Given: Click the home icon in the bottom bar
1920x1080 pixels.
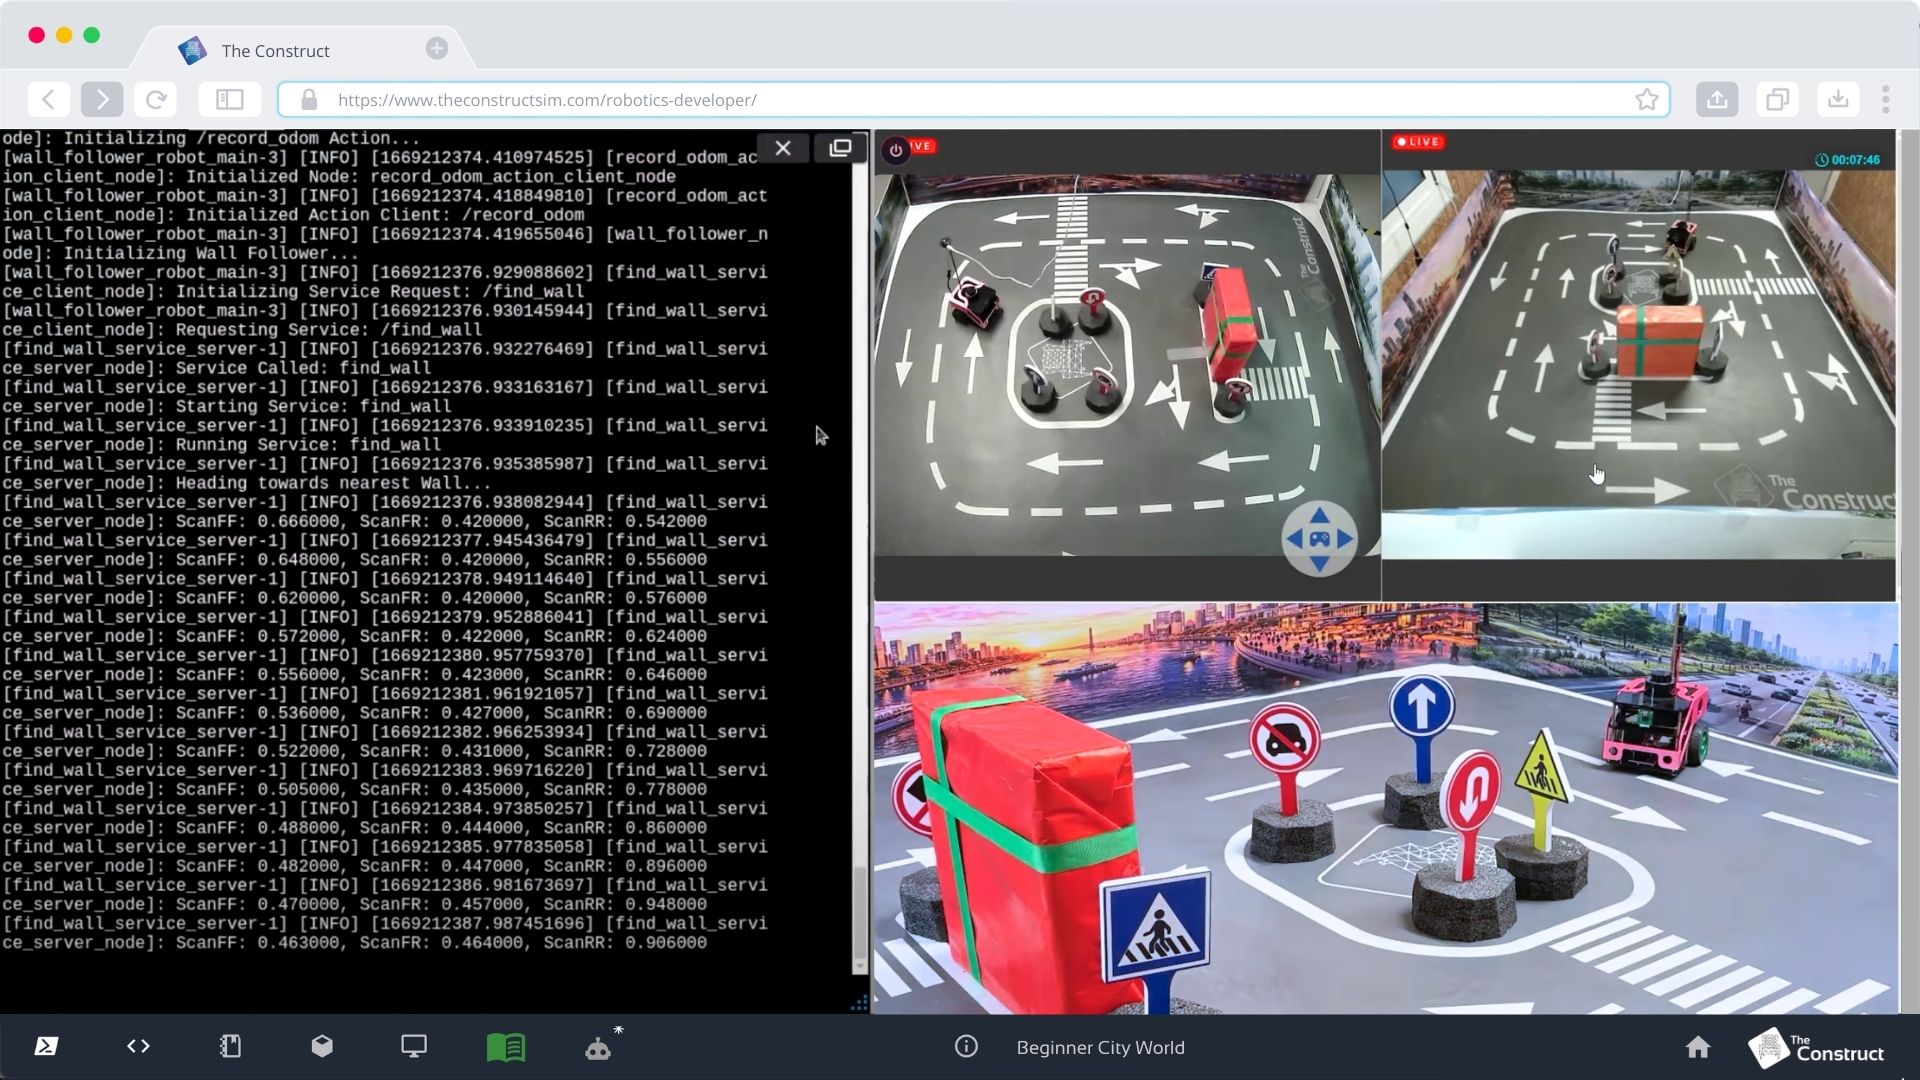Looking at the screenshot, I should (1699, 1047).
